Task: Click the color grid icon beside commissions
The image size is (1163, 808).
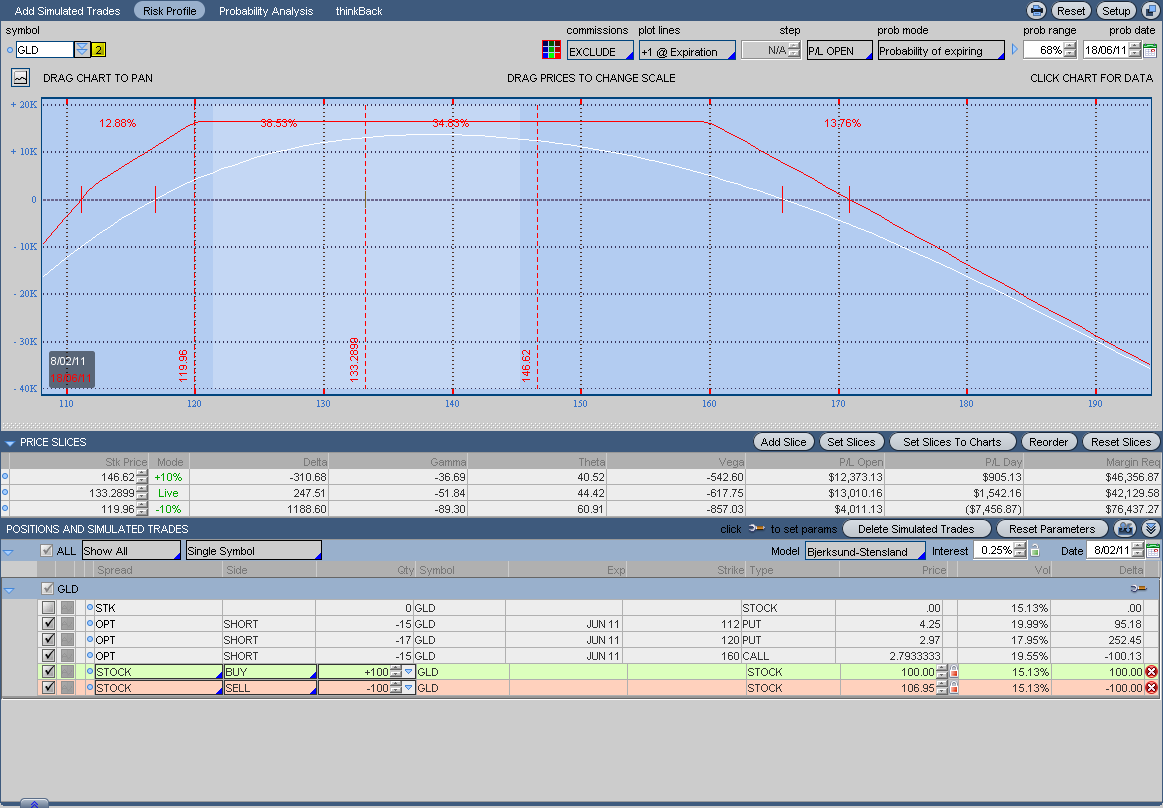Action: pos(551,50)
